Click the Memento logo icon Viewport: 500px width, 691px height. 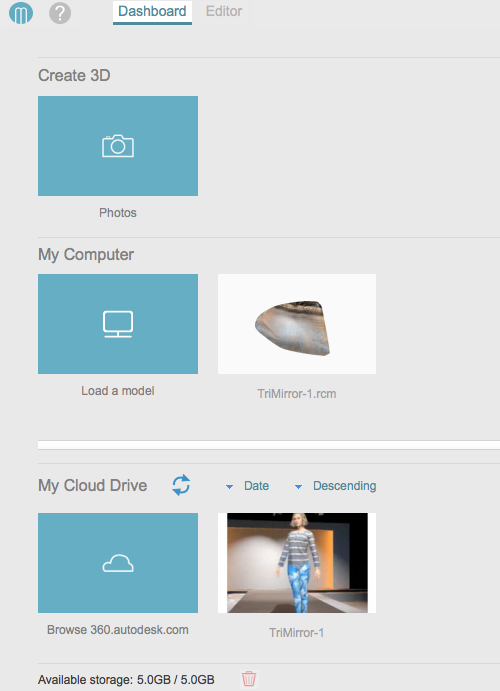[x=21, y=13]
